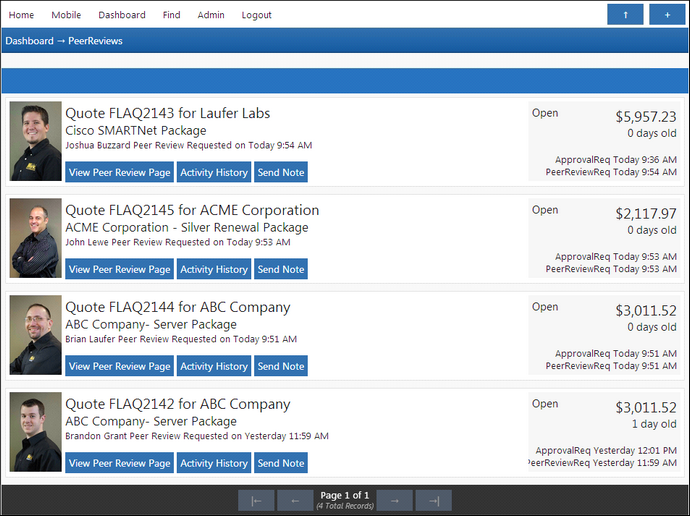Viewport: 690px width, 516px height.
Task: Click Logout in the top navigation
Action: pos(256,15)
